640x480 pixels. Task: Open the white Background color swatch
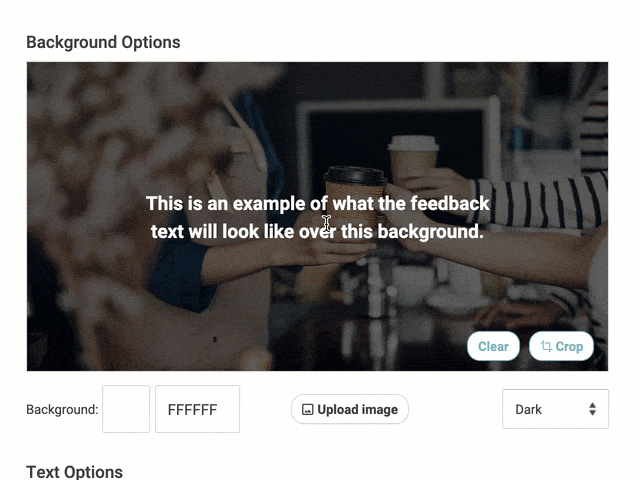click(x=126, y=409)
